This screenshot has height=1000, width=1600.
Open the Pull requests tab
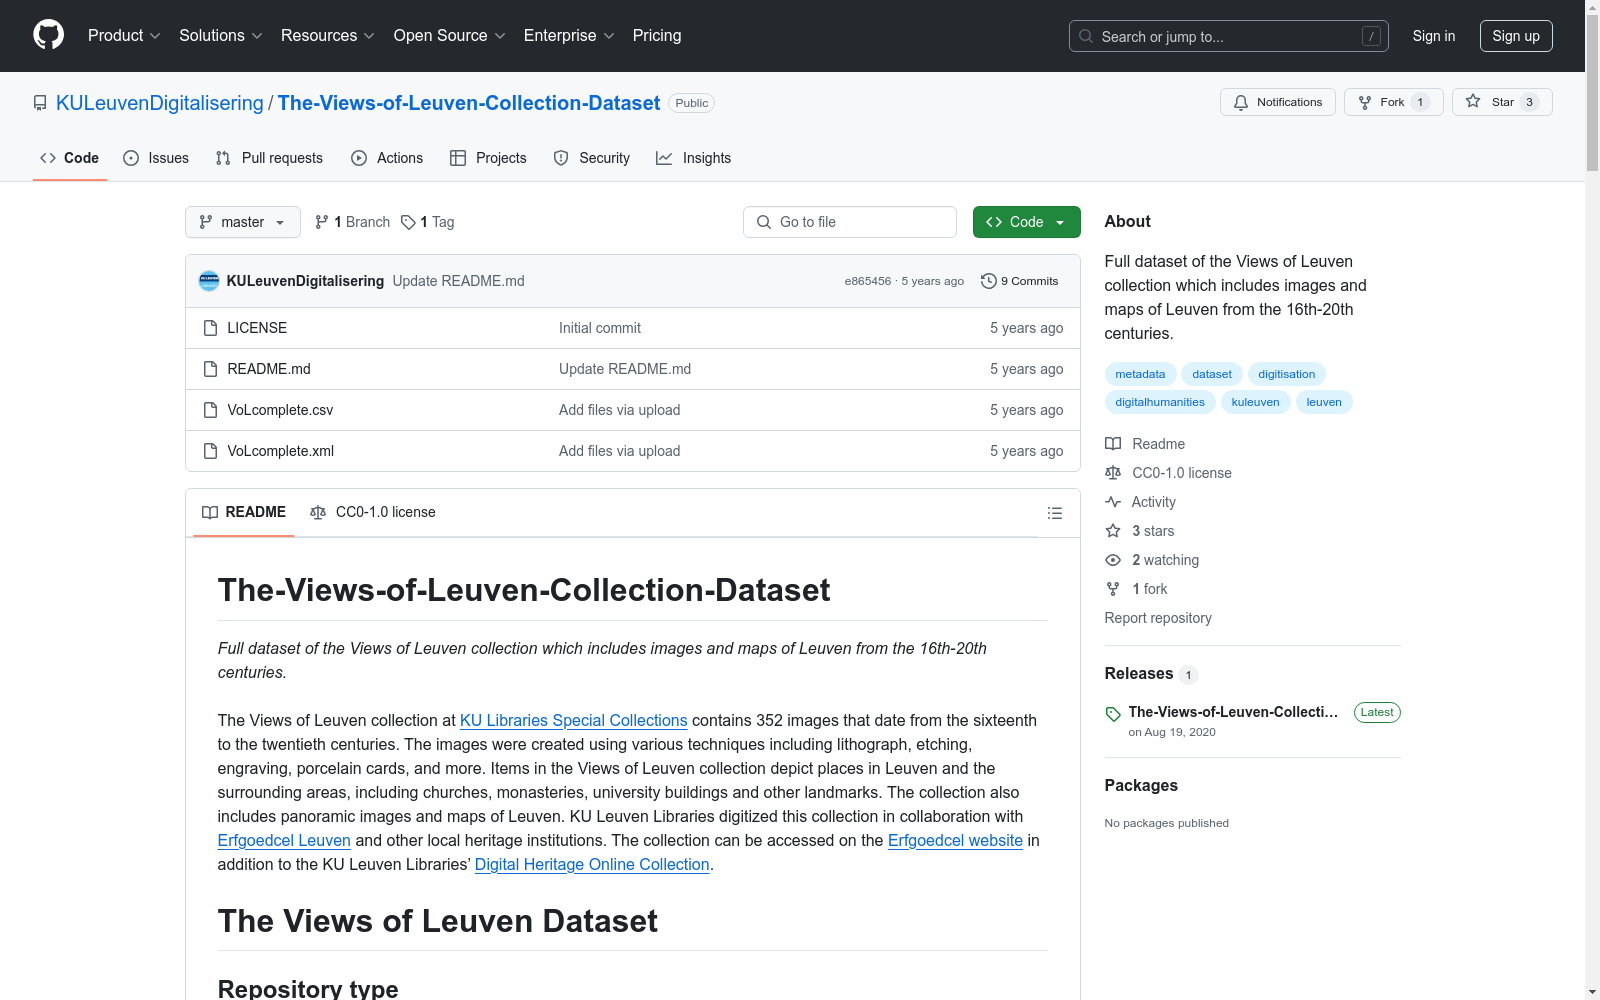(x=269, y=158)
